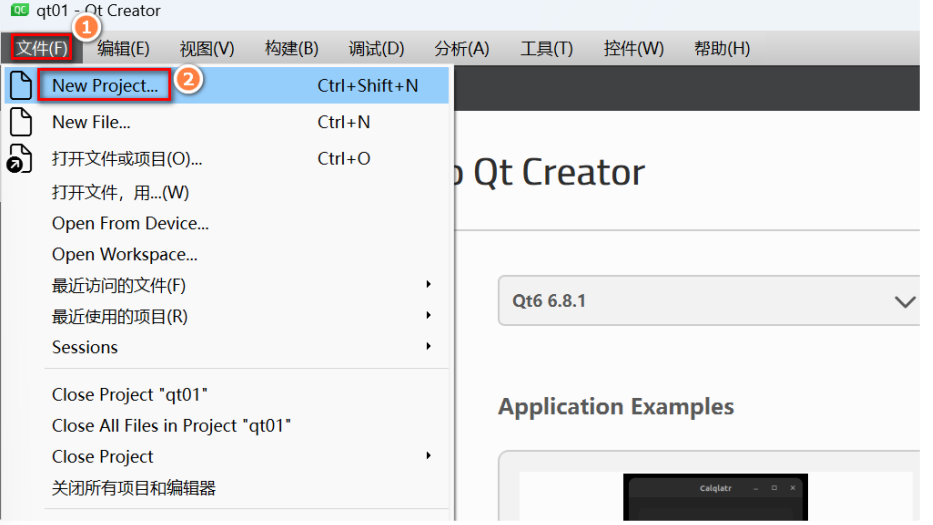Viewport: 933px width, 525px height.
Task: Click the Application Examples heading
Action: [616, 407]
